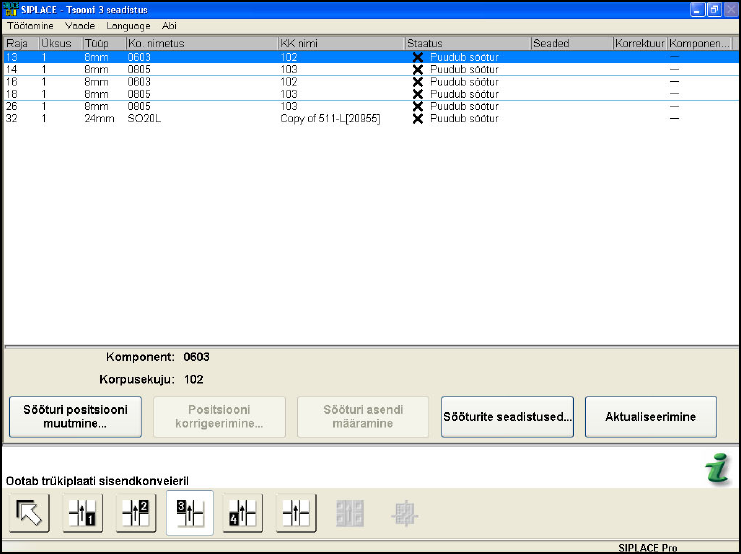The image size is (741, 554).
Task: Click the Sööturite seadistused button
Action: [x=507, y=417]
